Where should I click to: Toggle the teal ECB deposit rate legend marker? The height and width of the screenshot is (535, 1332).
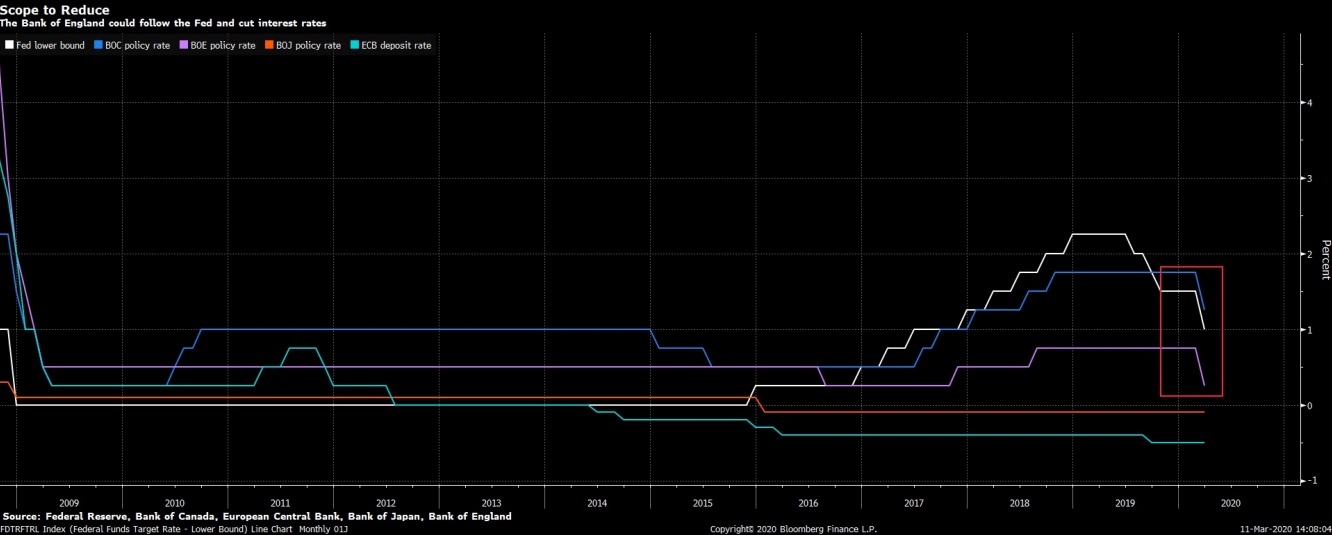tap(355, 45)
